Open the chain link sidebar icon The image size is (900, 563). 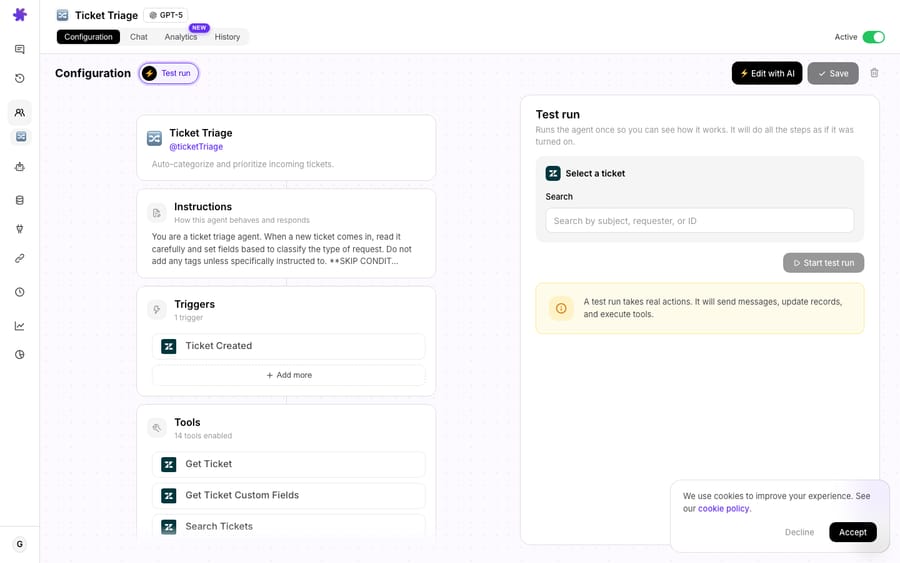coord(20,258)
